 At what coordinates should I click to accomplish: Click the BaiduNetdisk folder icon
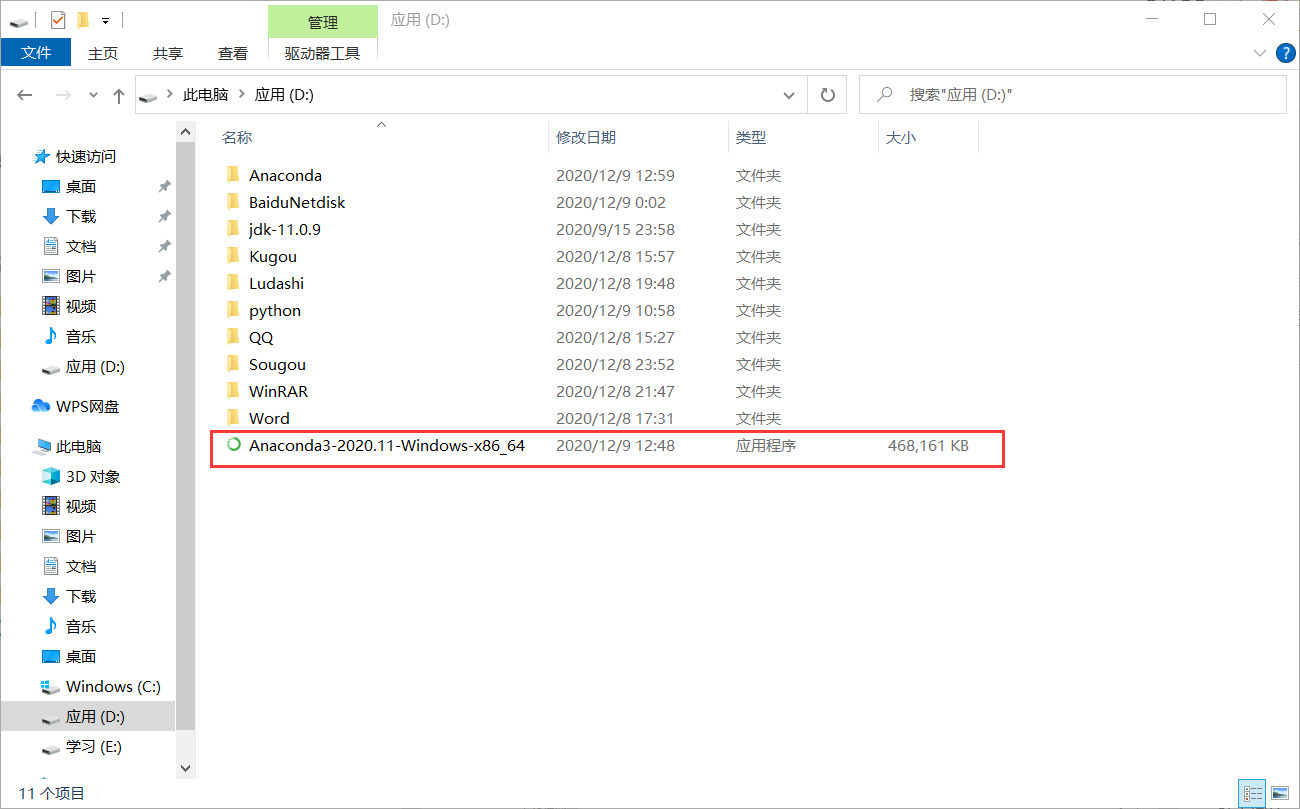pyautogui.click(x=233, y=202)
